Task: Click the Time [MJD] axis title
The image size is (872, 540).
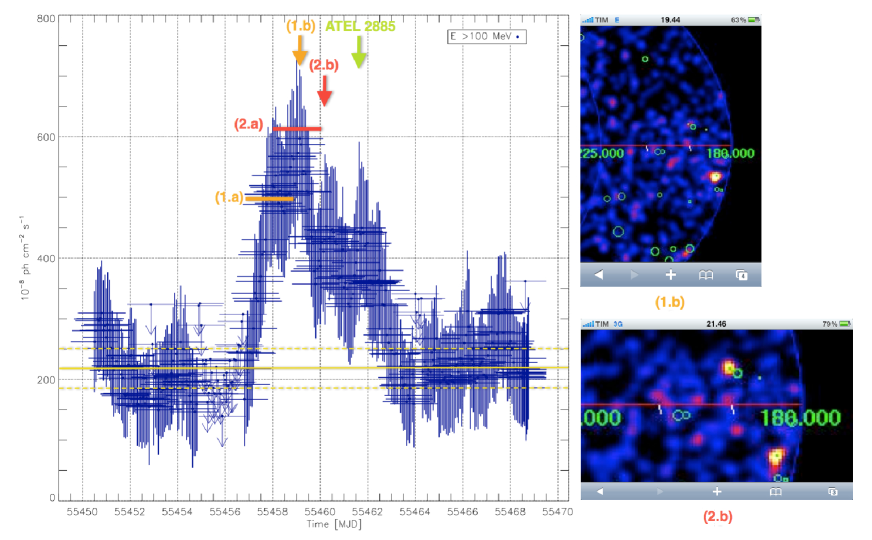Action: (334, 524)
